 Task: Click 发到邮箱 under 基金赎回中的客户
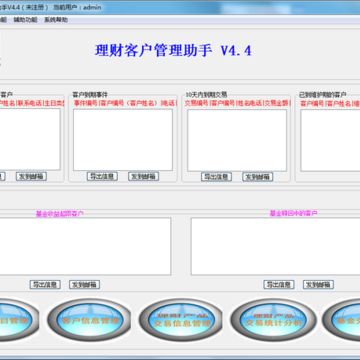tap(318, 284)
